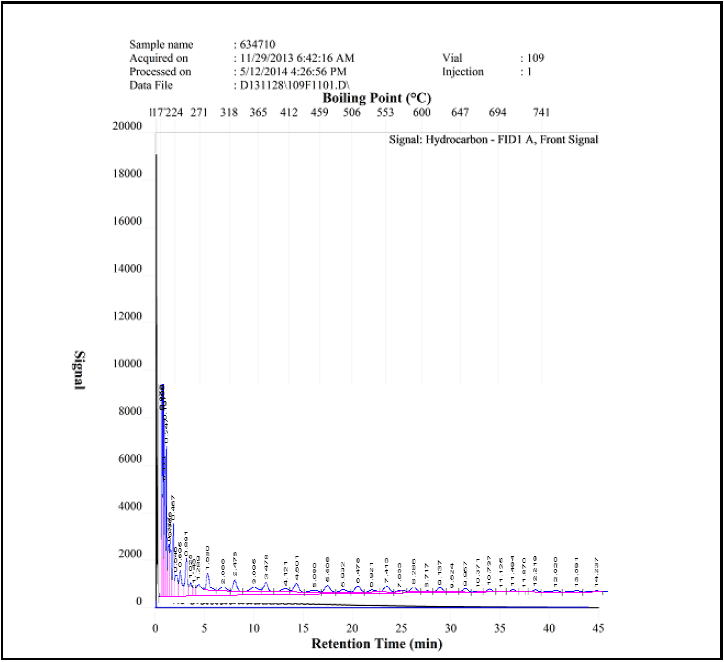The image size is (724, 662).
Task: Click the 8000 signal axis label
Action: [x=130, y=411]
